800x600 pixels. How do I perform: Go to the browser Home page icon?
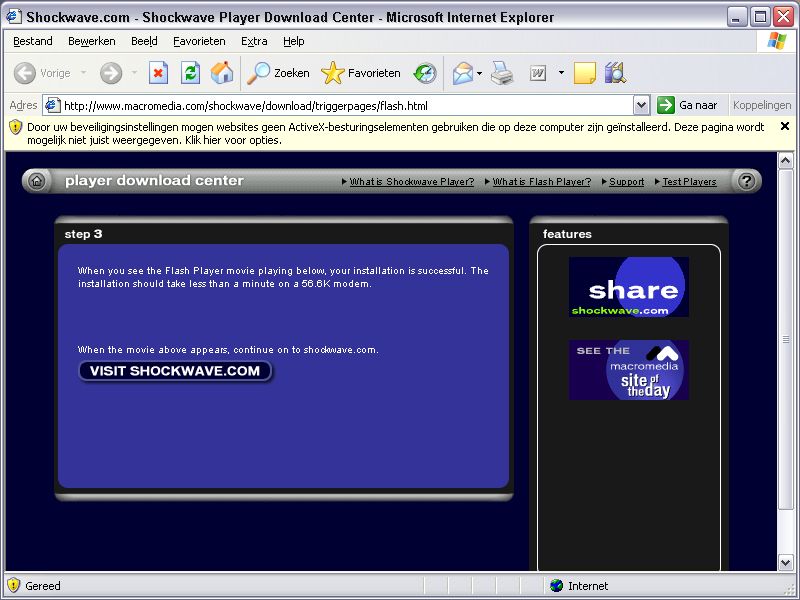pos(222,73)
